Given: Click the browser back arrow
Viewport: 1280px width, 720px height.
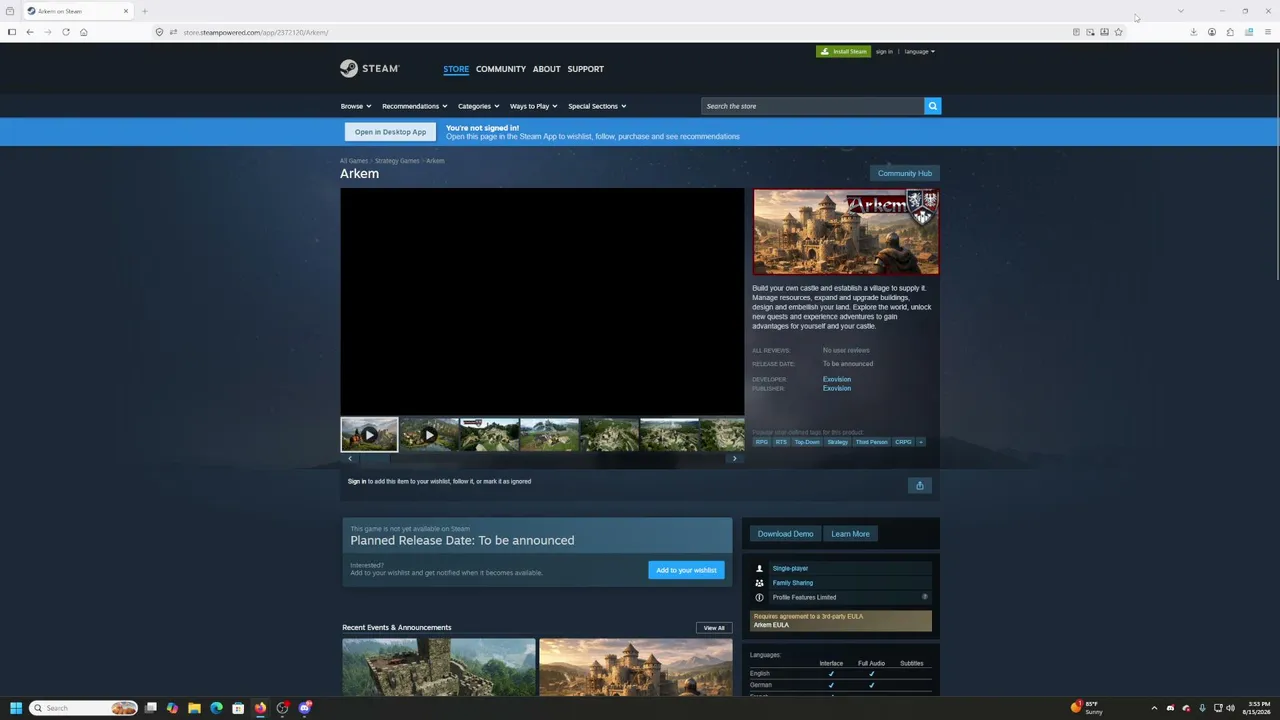Looking at the screenshot, I should [x=30, y=32].
